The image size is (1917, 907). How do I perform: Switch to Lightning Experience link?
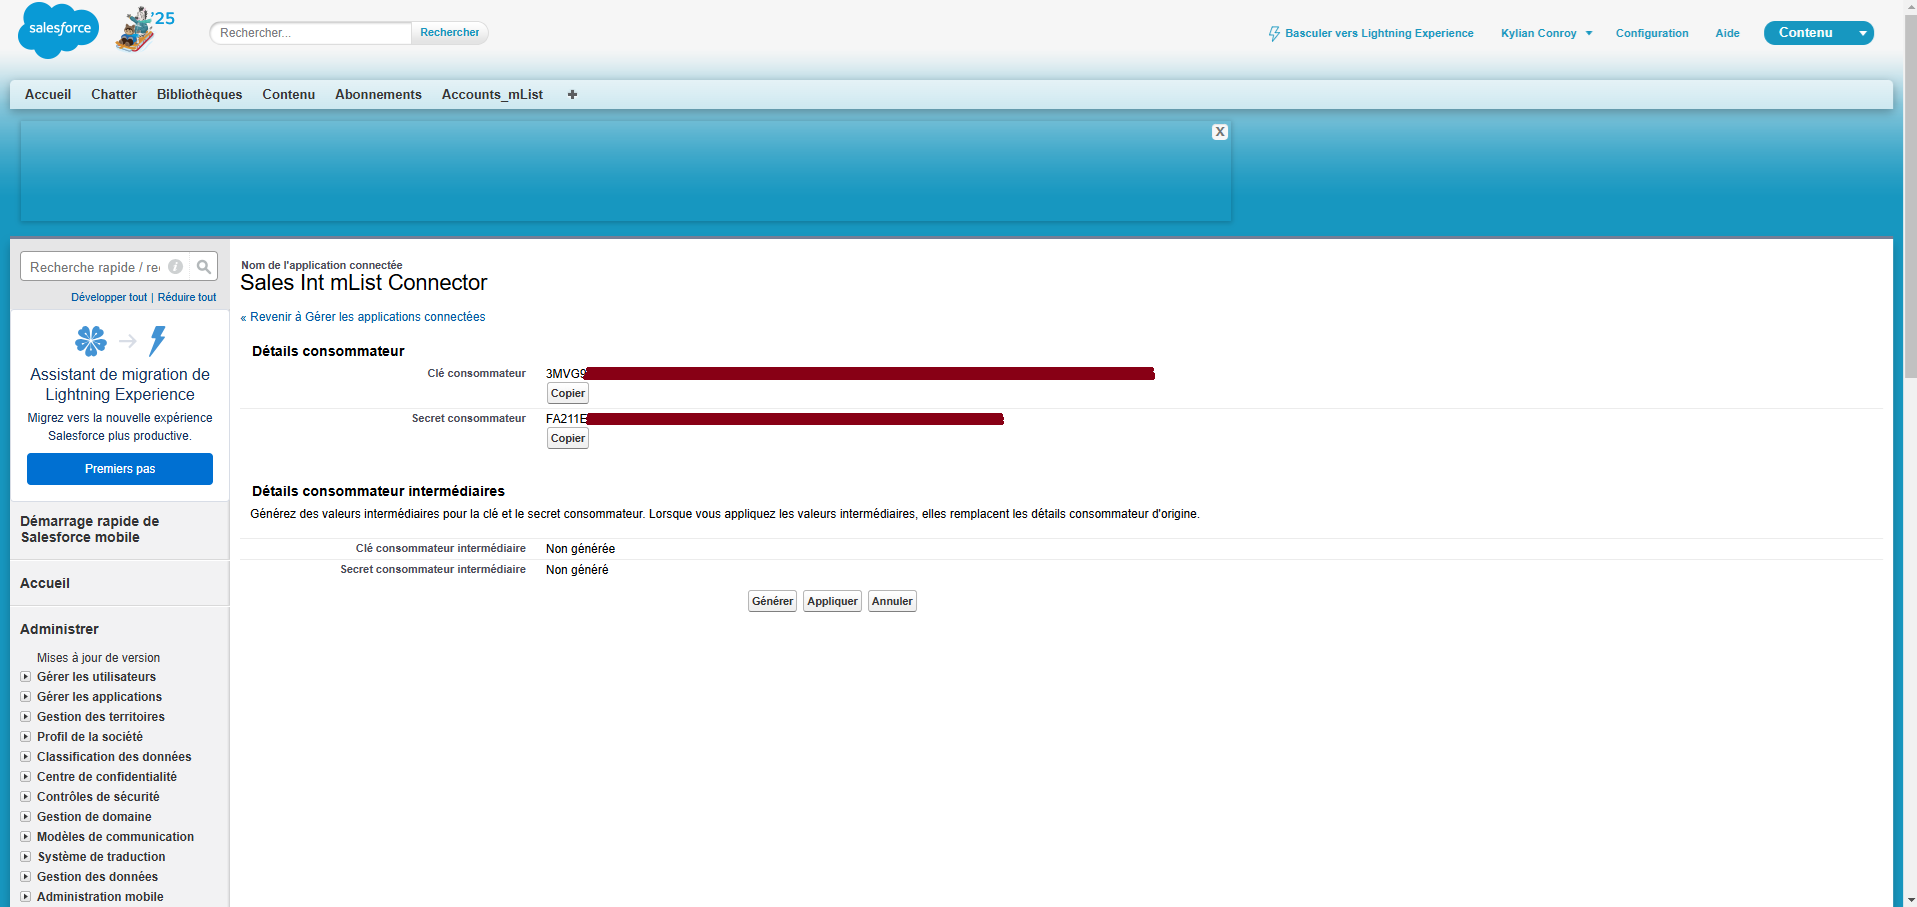coord(1371,33)
